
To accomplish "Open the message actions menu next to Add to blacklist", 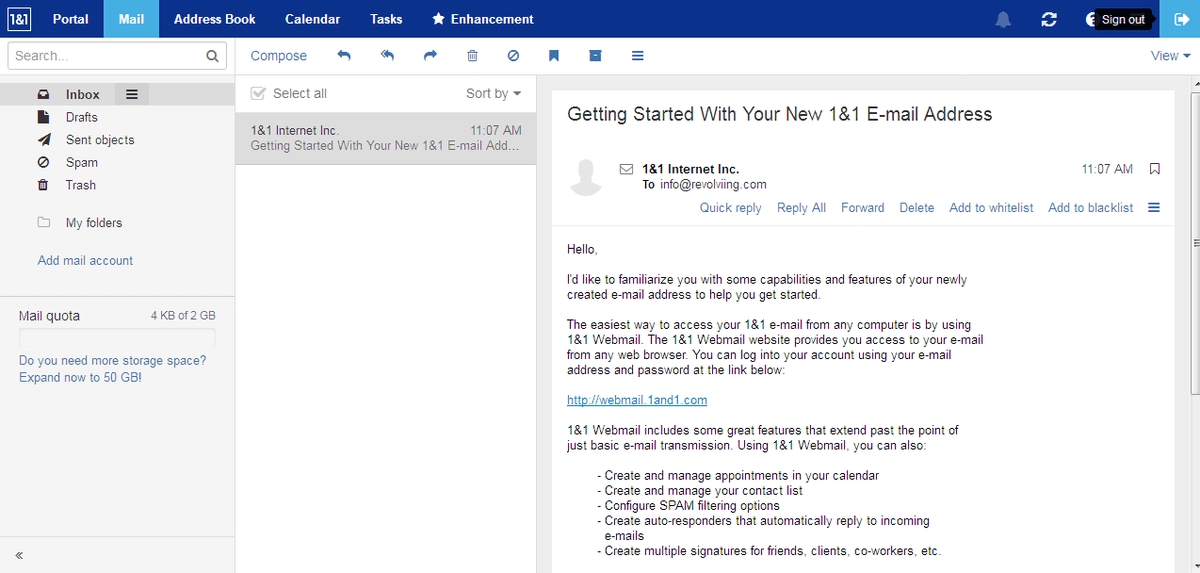I will click(1154, 208).
